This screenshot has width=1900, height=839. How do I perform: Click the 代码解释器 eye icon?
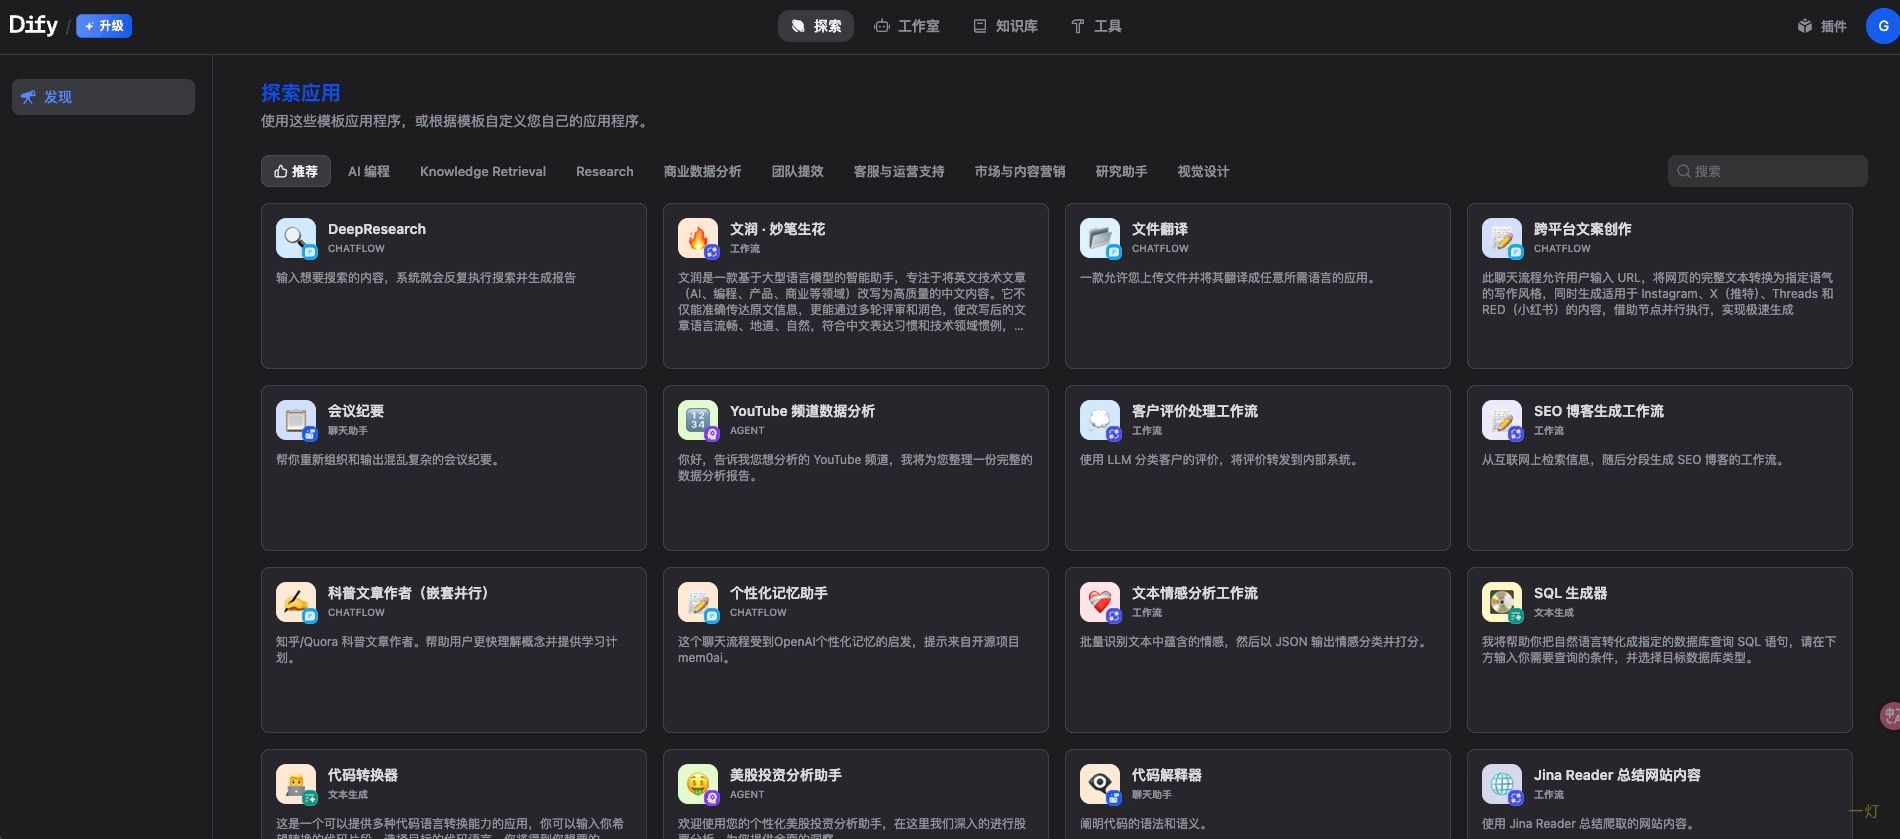click(x=1099, y=784)
